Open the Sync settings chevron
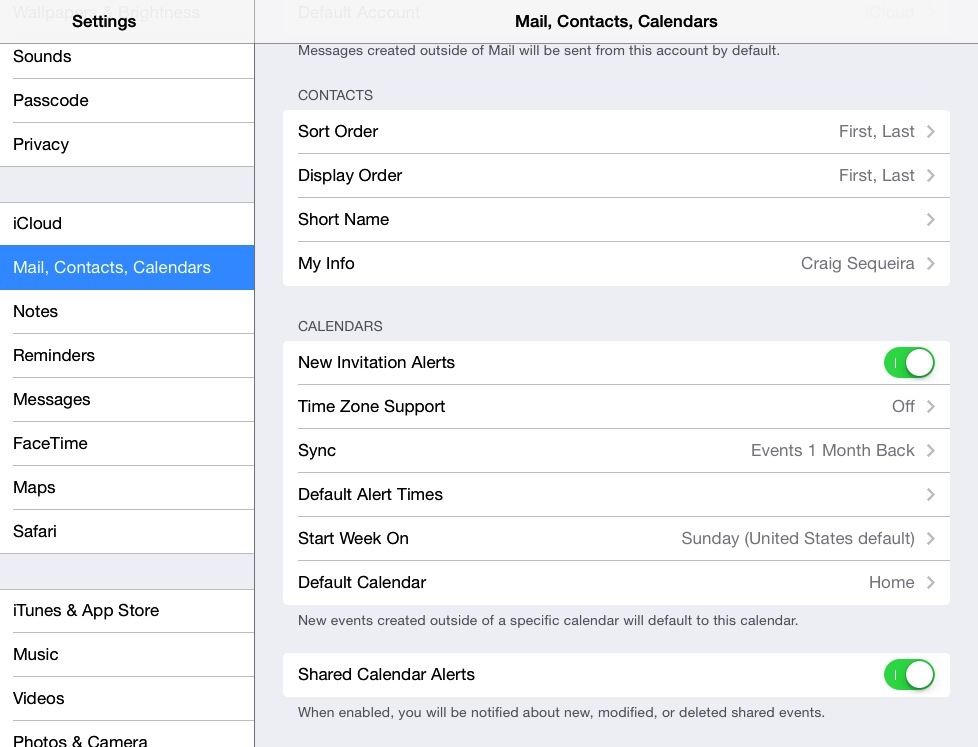 [928, 450]
